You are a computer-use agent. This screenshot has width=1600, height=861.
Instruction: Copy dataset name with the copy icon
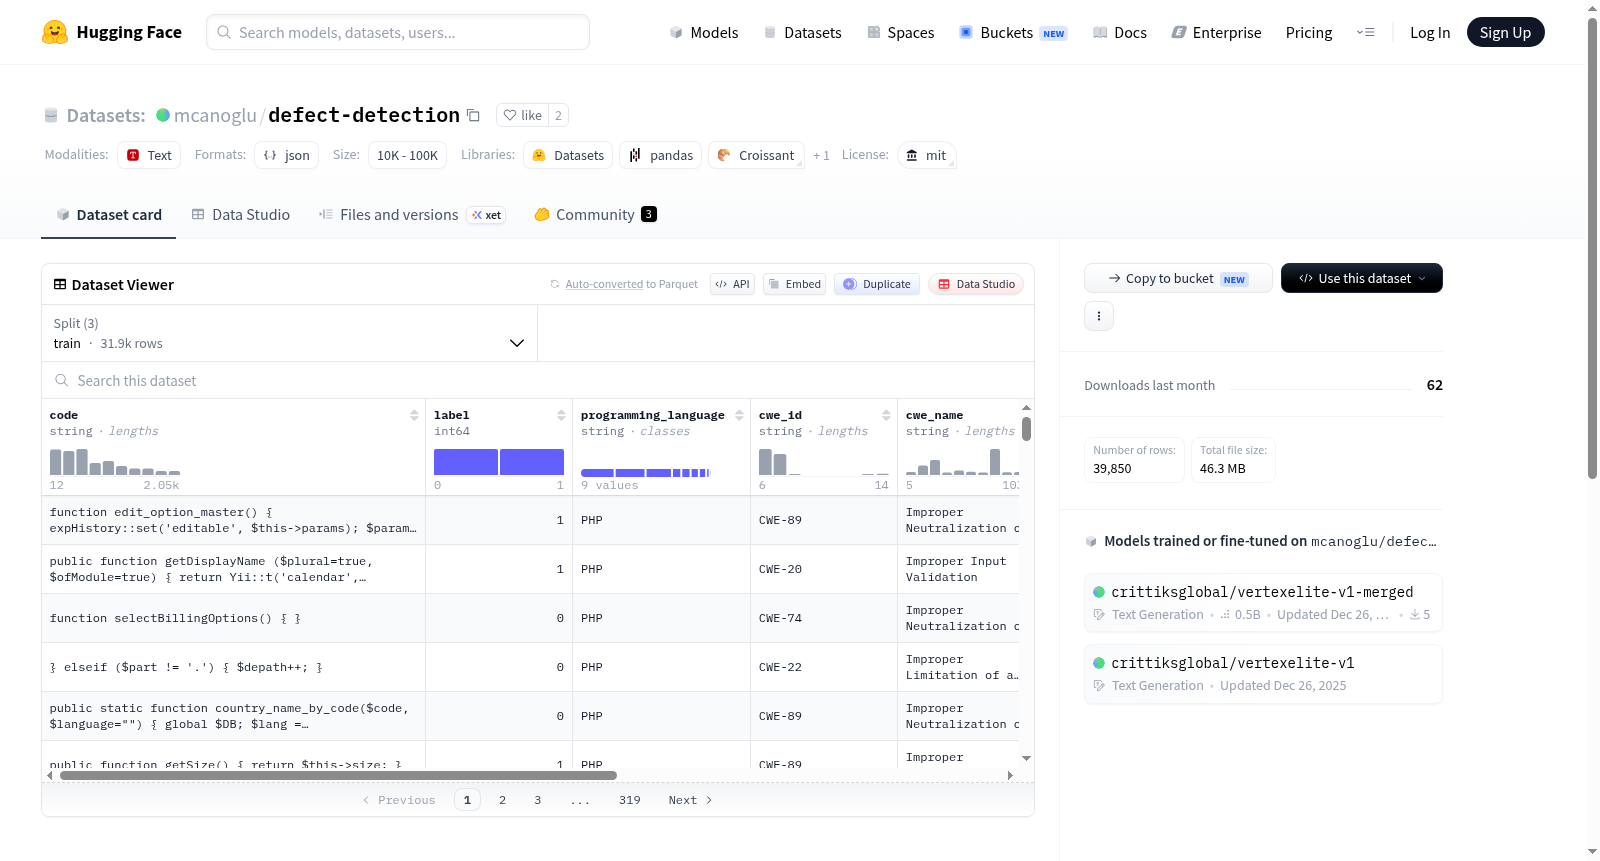point(474,116)
